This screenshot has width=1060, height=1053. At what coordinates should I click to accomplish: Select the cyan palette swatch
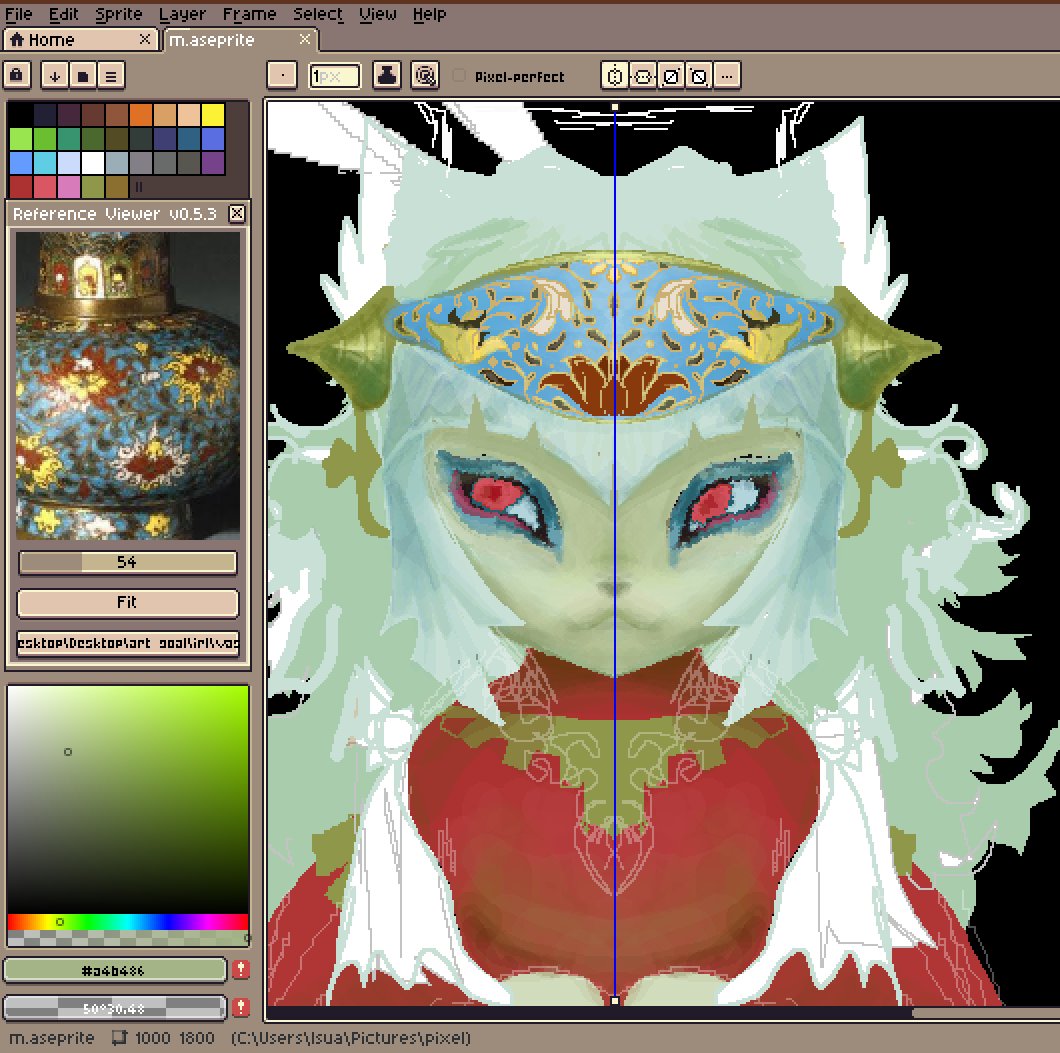45,163
